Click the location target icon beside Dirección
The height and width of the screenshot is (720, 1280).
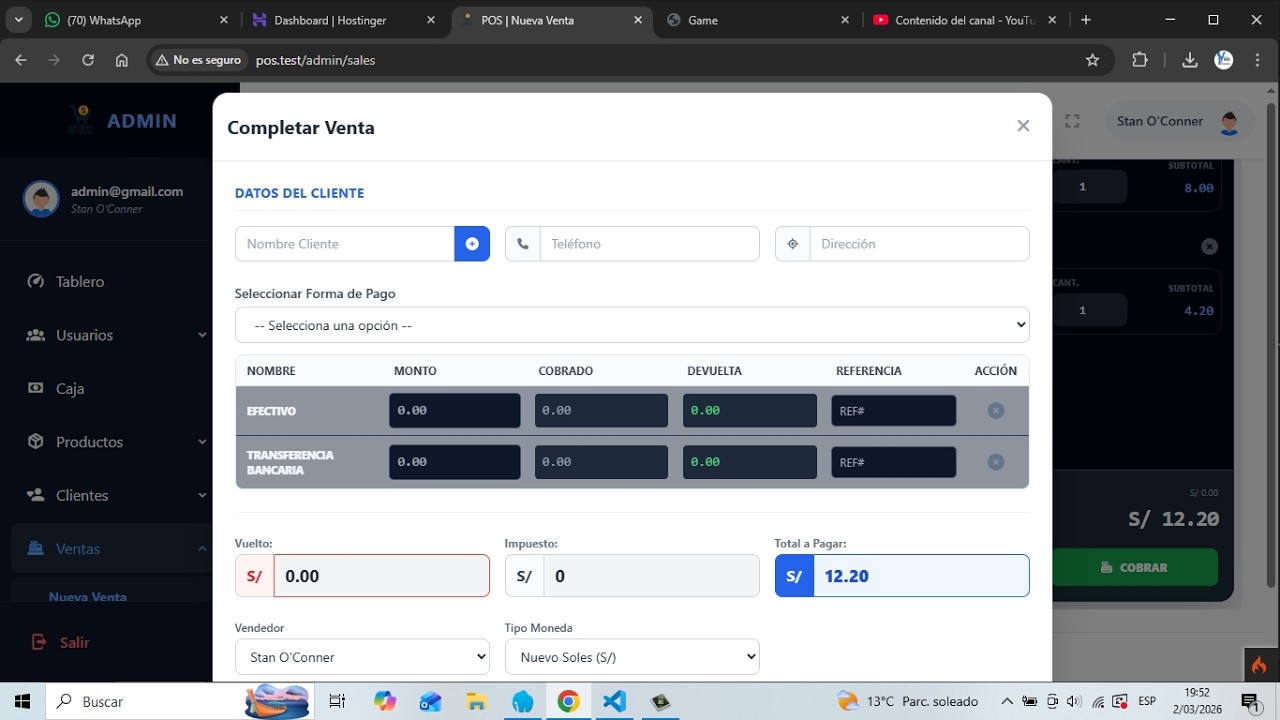pos(792,244)
